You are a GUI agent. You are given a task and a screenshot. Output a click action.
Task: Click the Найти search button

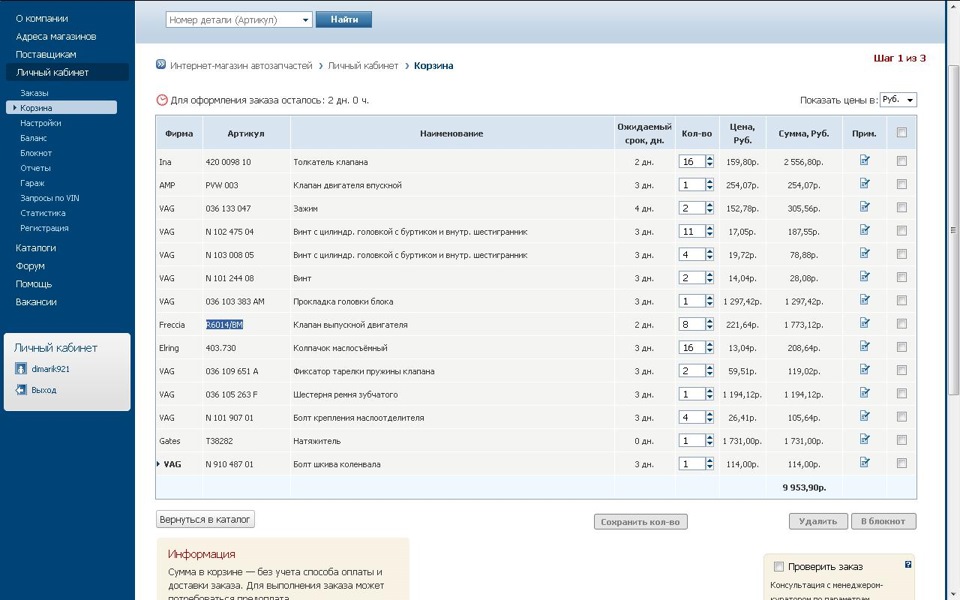pyautogui.click(x=344, y=20)
